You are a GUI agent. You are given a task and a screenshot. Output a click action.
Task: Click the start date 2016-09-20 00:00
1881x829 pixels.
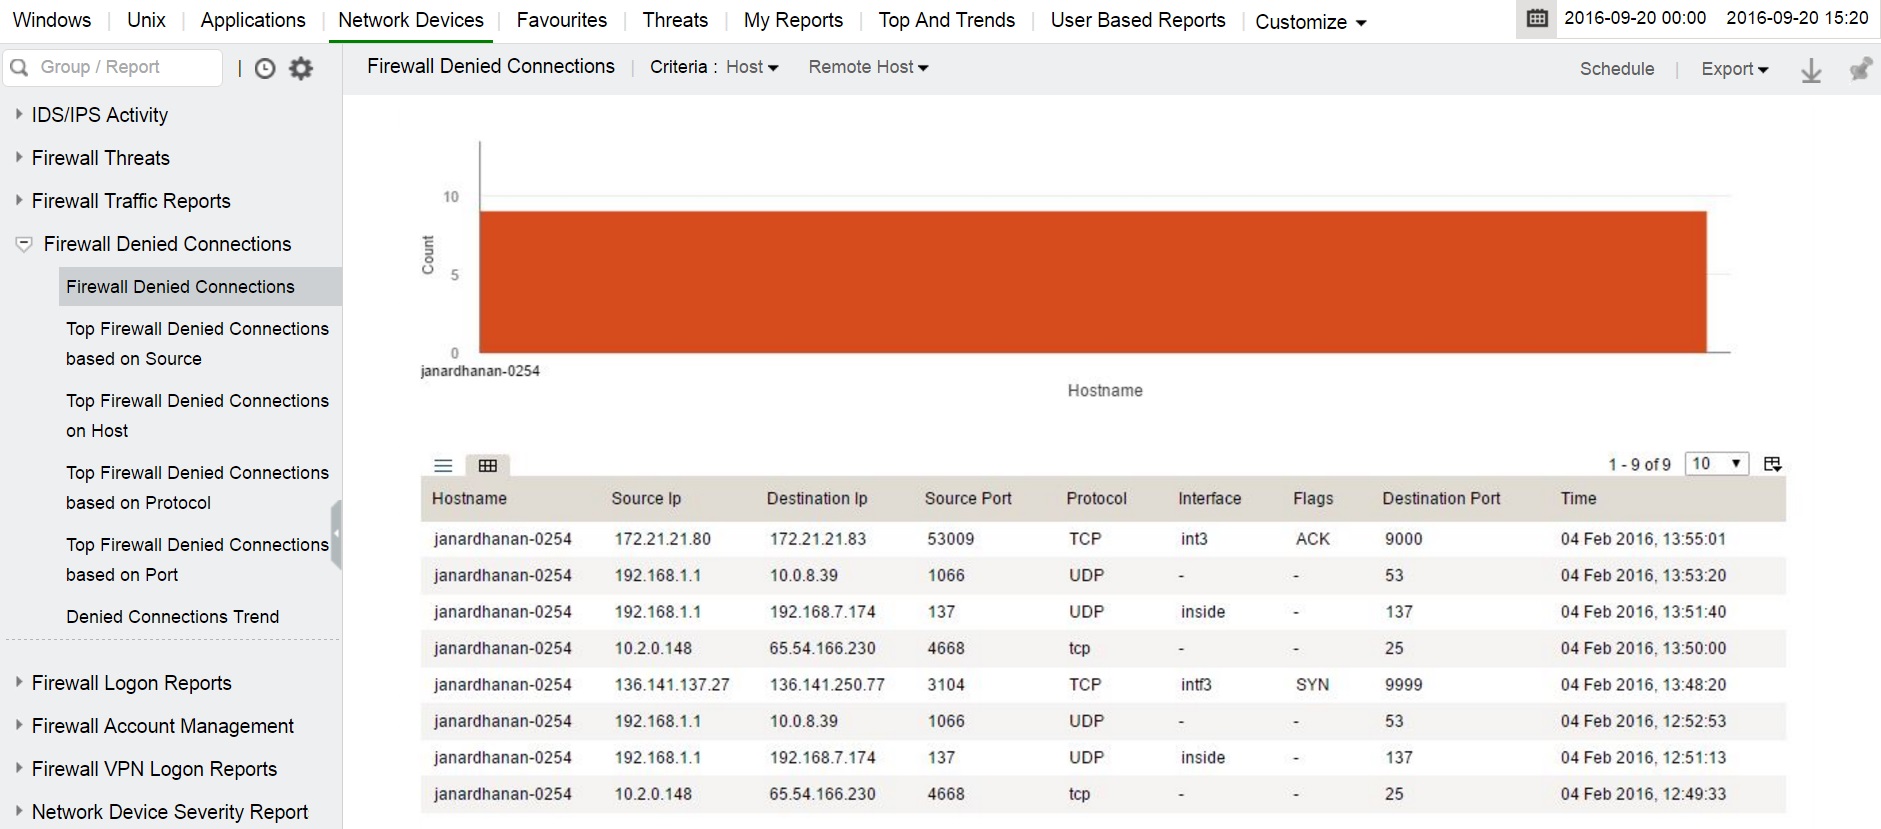[1635, 18]
